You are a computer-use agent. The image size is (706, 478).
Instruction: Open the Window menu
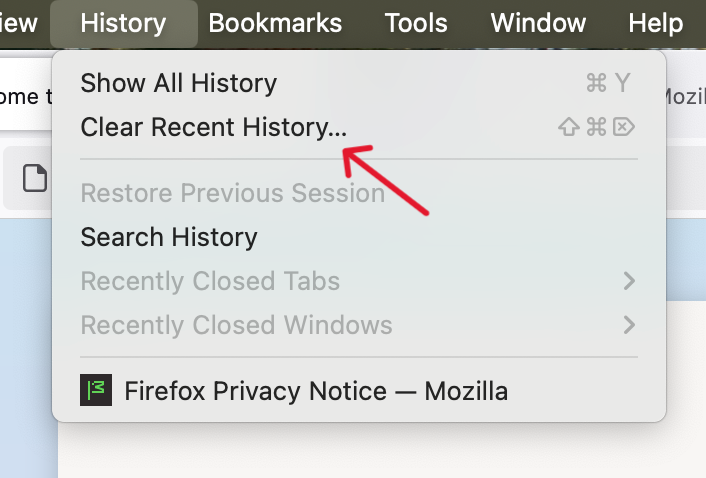point(538,23)
